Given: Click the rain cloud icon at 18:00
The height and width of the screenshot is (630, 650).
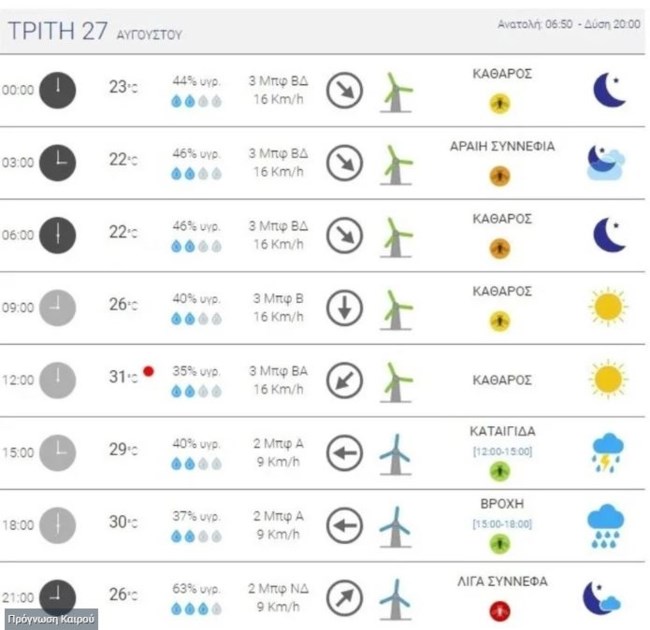Looking at the screenshot, I should pyautogui.click(x=606, y=525).
